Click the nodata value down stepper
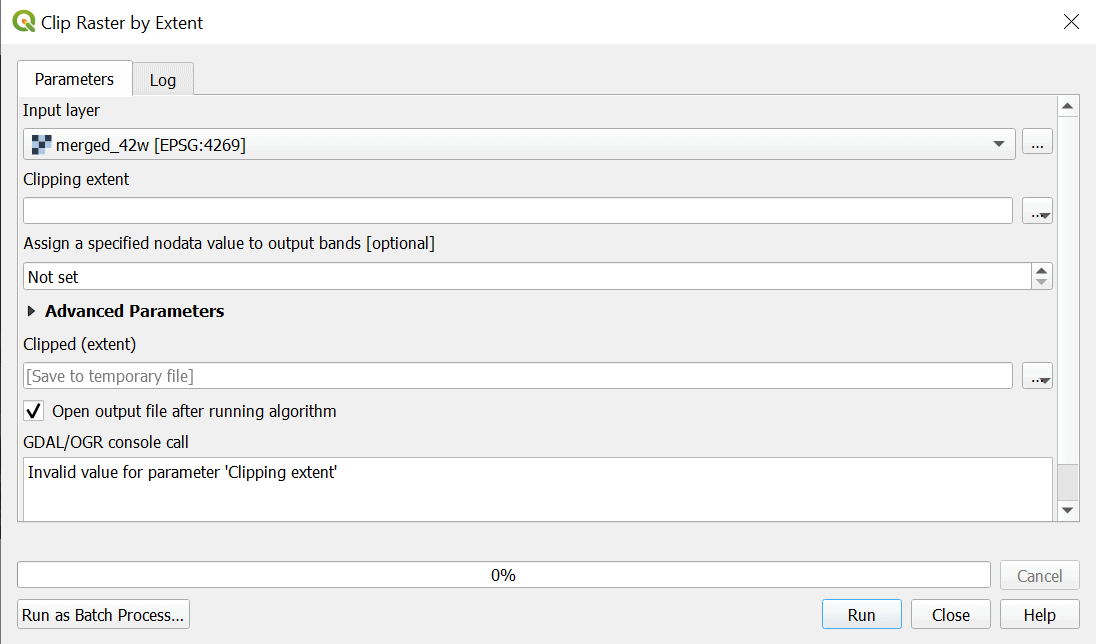This screenshot has height=644, width=1096. point(1039,281)
